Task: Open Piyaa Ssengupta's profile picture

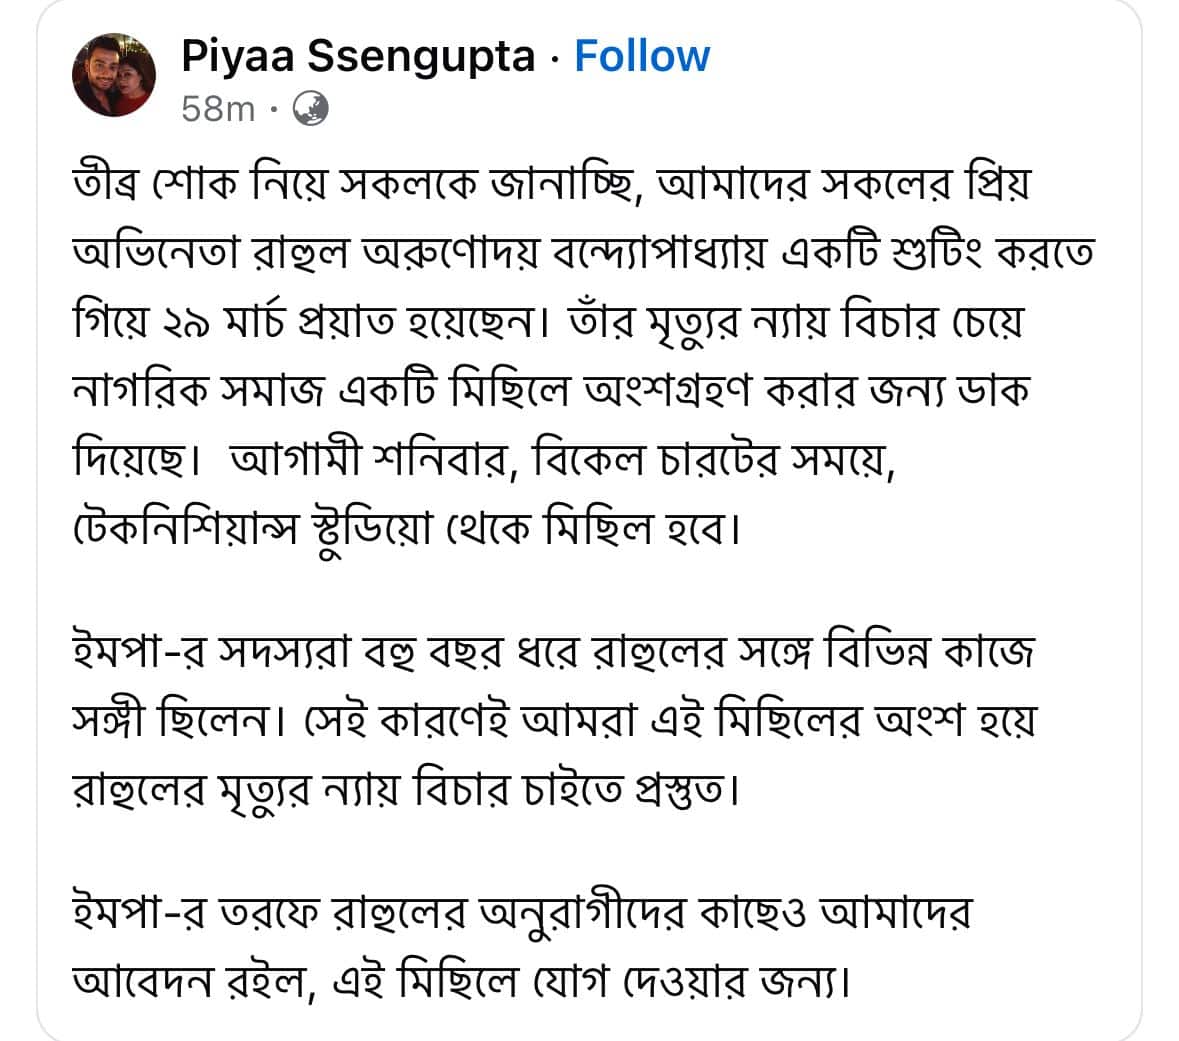Action: 115,74
